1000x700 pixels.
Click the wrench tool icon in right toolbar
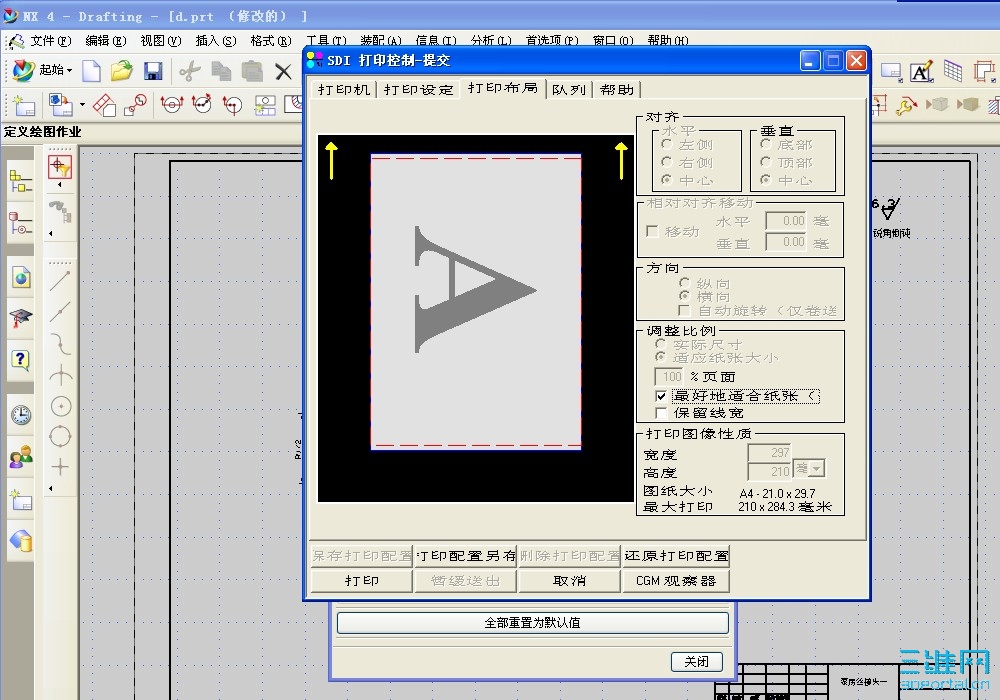point(906,105)
